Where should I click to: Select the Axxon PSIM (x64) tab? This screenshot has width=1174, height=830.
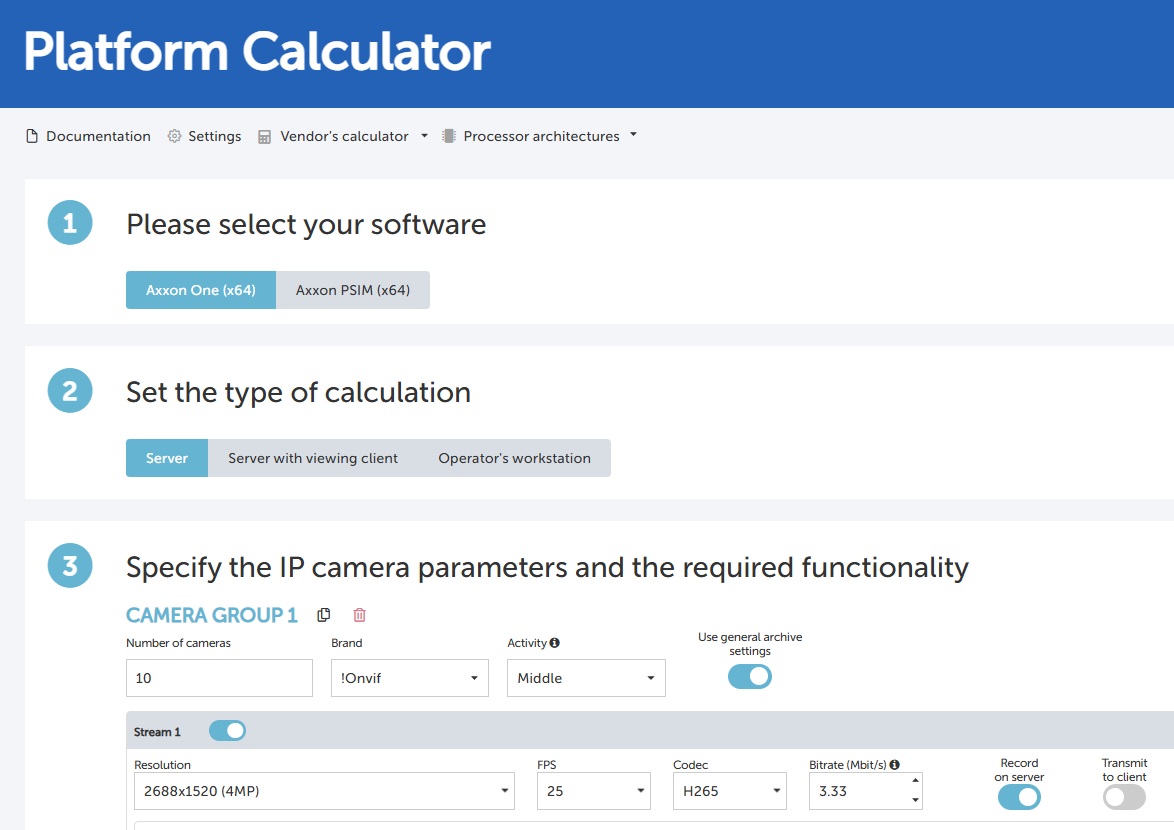[x=353, y=290]
